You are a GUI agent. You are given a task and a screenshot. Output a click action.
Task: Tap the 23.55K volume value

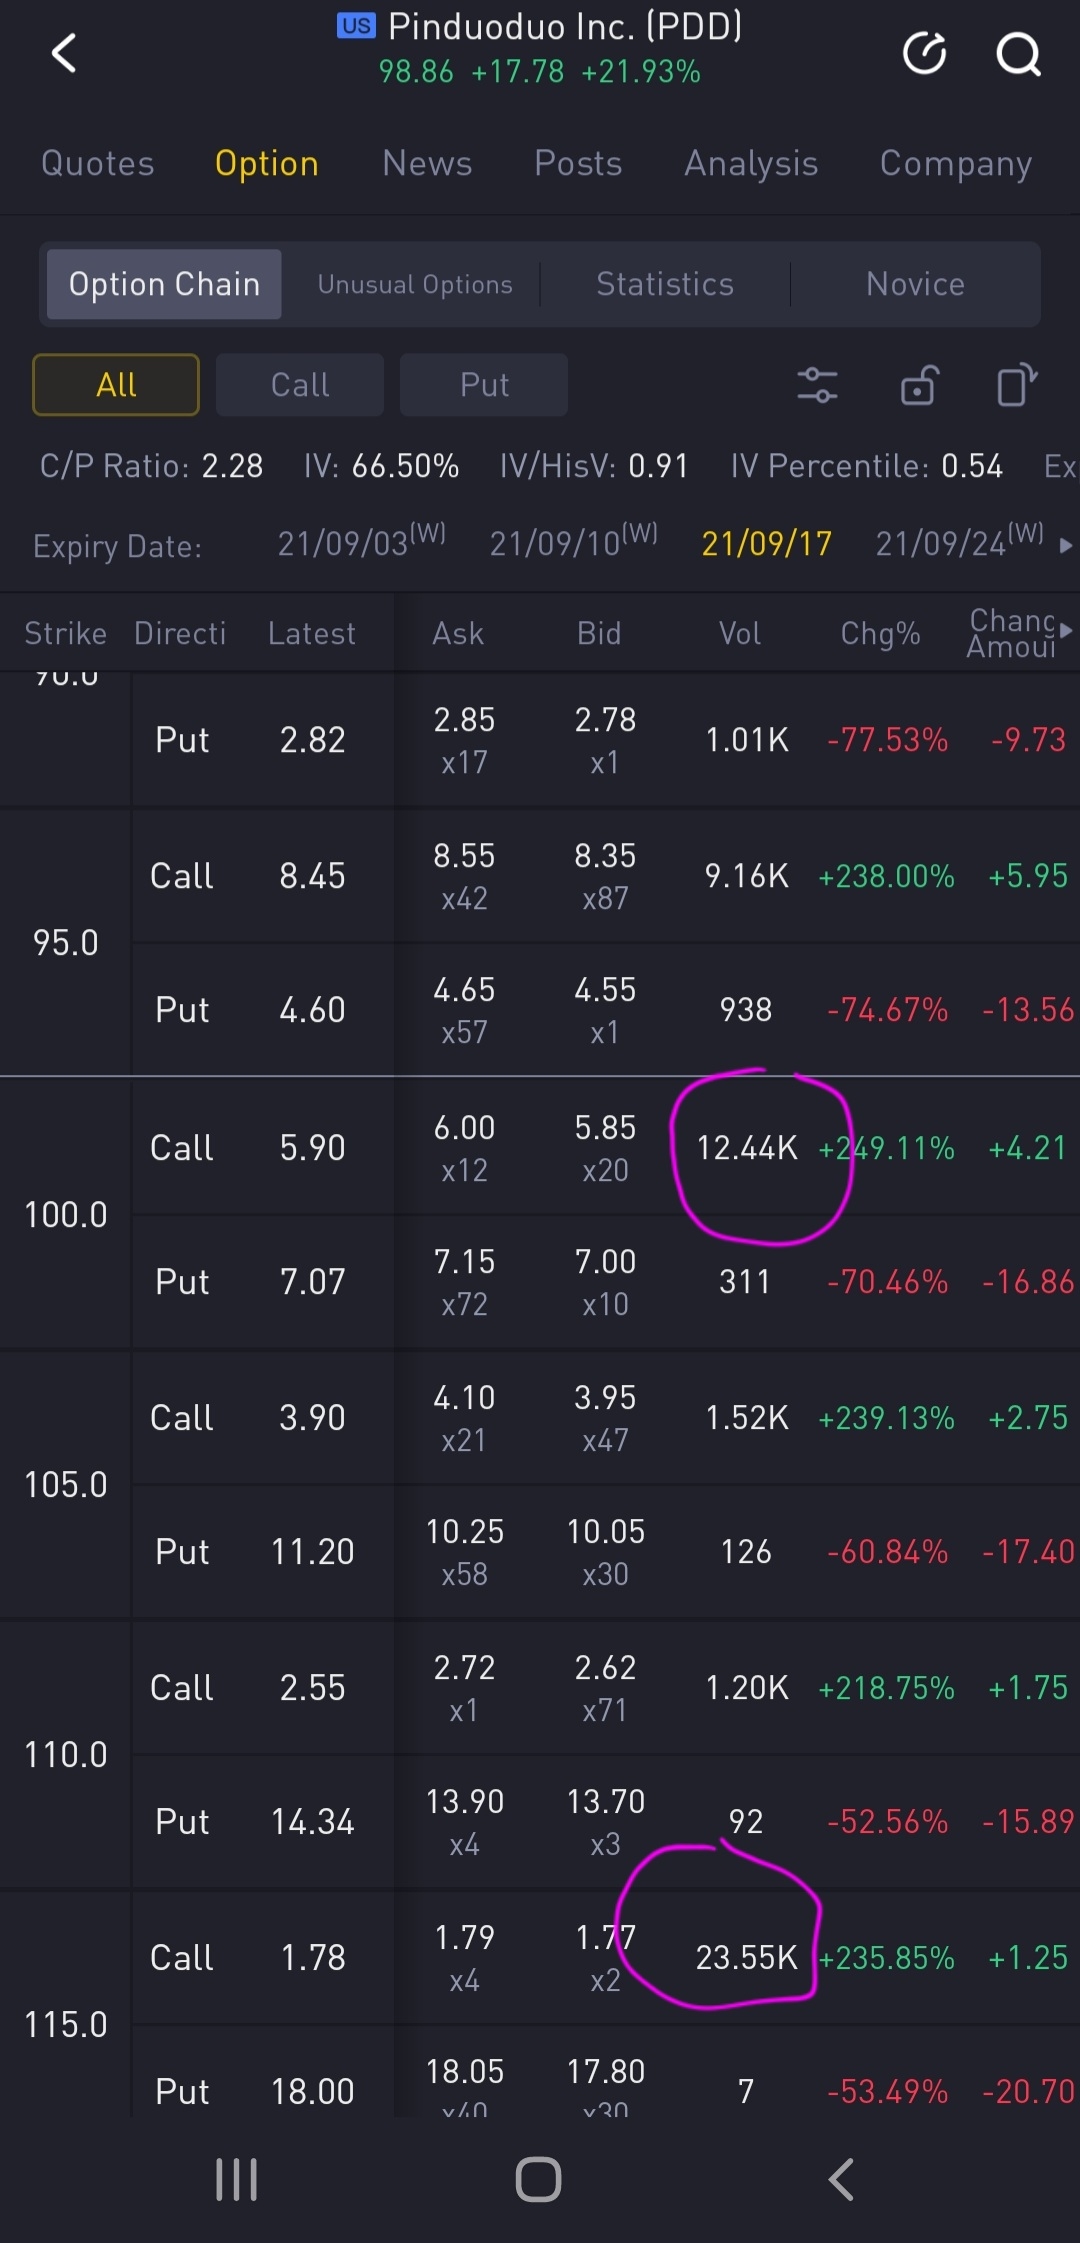[x=747, y=1958]
